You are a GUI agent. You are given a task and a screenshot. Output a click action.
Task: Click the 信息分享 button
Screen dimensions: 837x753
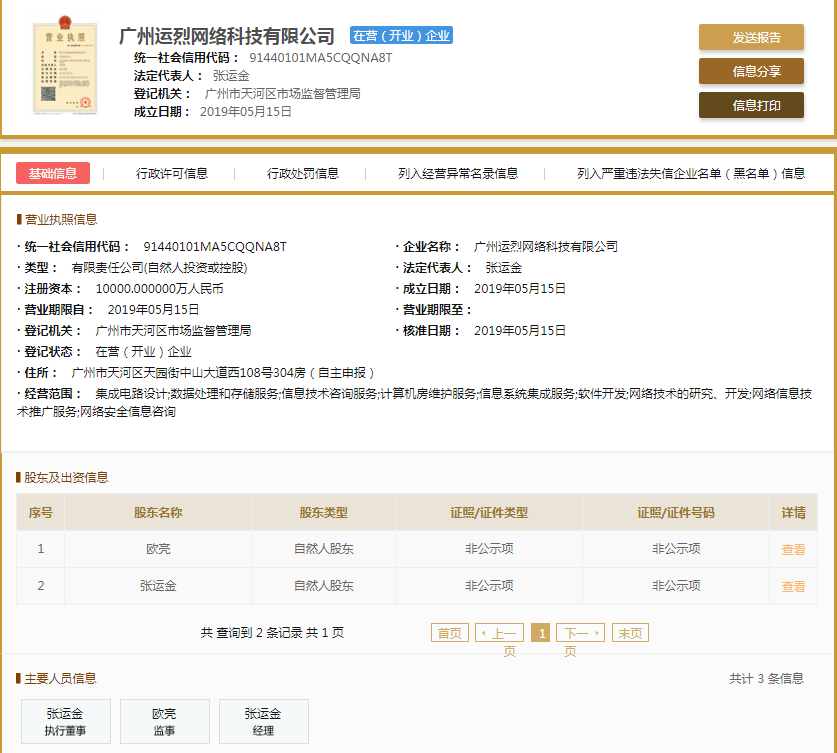coord(751,70)
